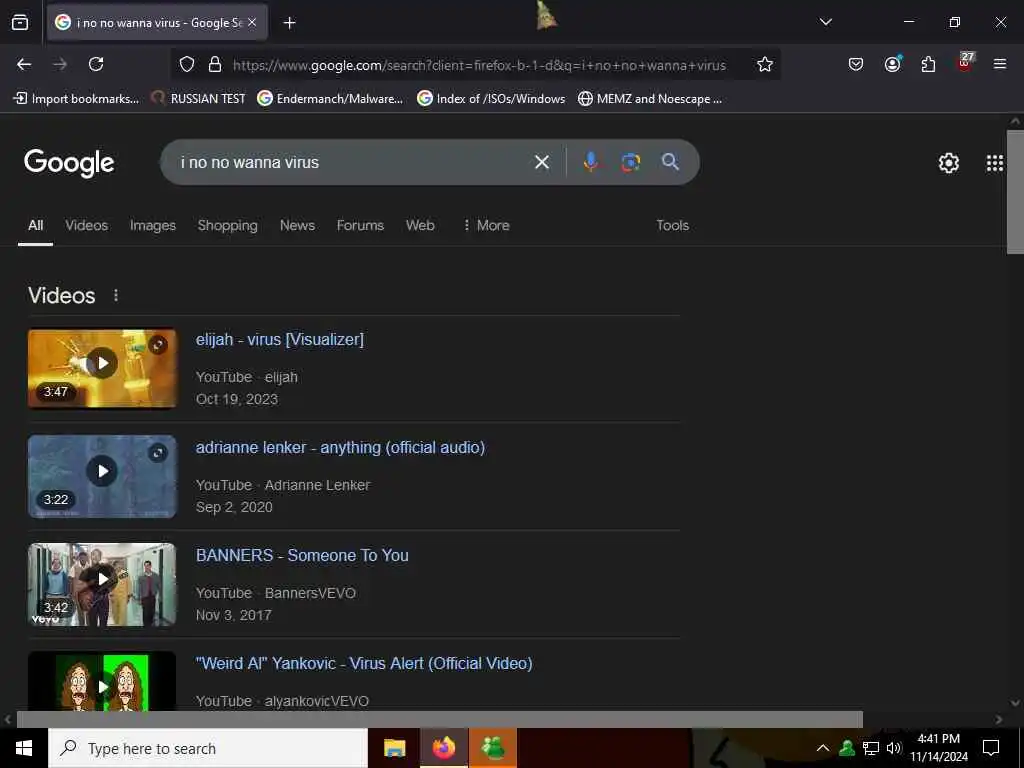Image resolution: width=1024 pixels, height=768 pixels.
Task: Open Endermanch/Malware bookmark
Action: (x=330, y=99)
